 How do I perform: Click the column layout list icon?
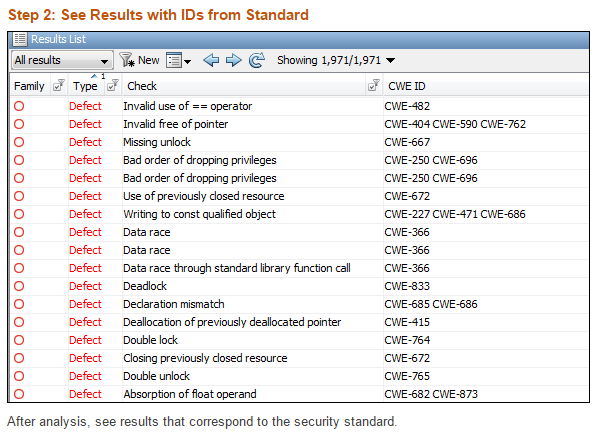point(174,60)
